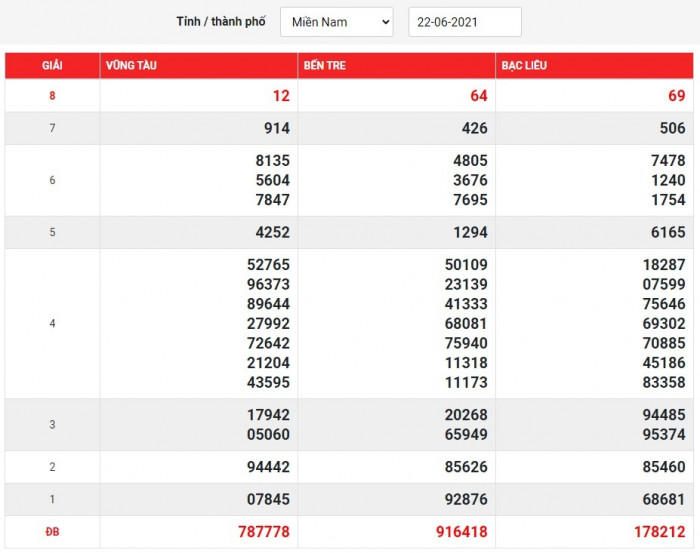The height and width of the screenshot is (553, 700).
Task: Click the date field showing 22-06-2021
Action: 465,22
